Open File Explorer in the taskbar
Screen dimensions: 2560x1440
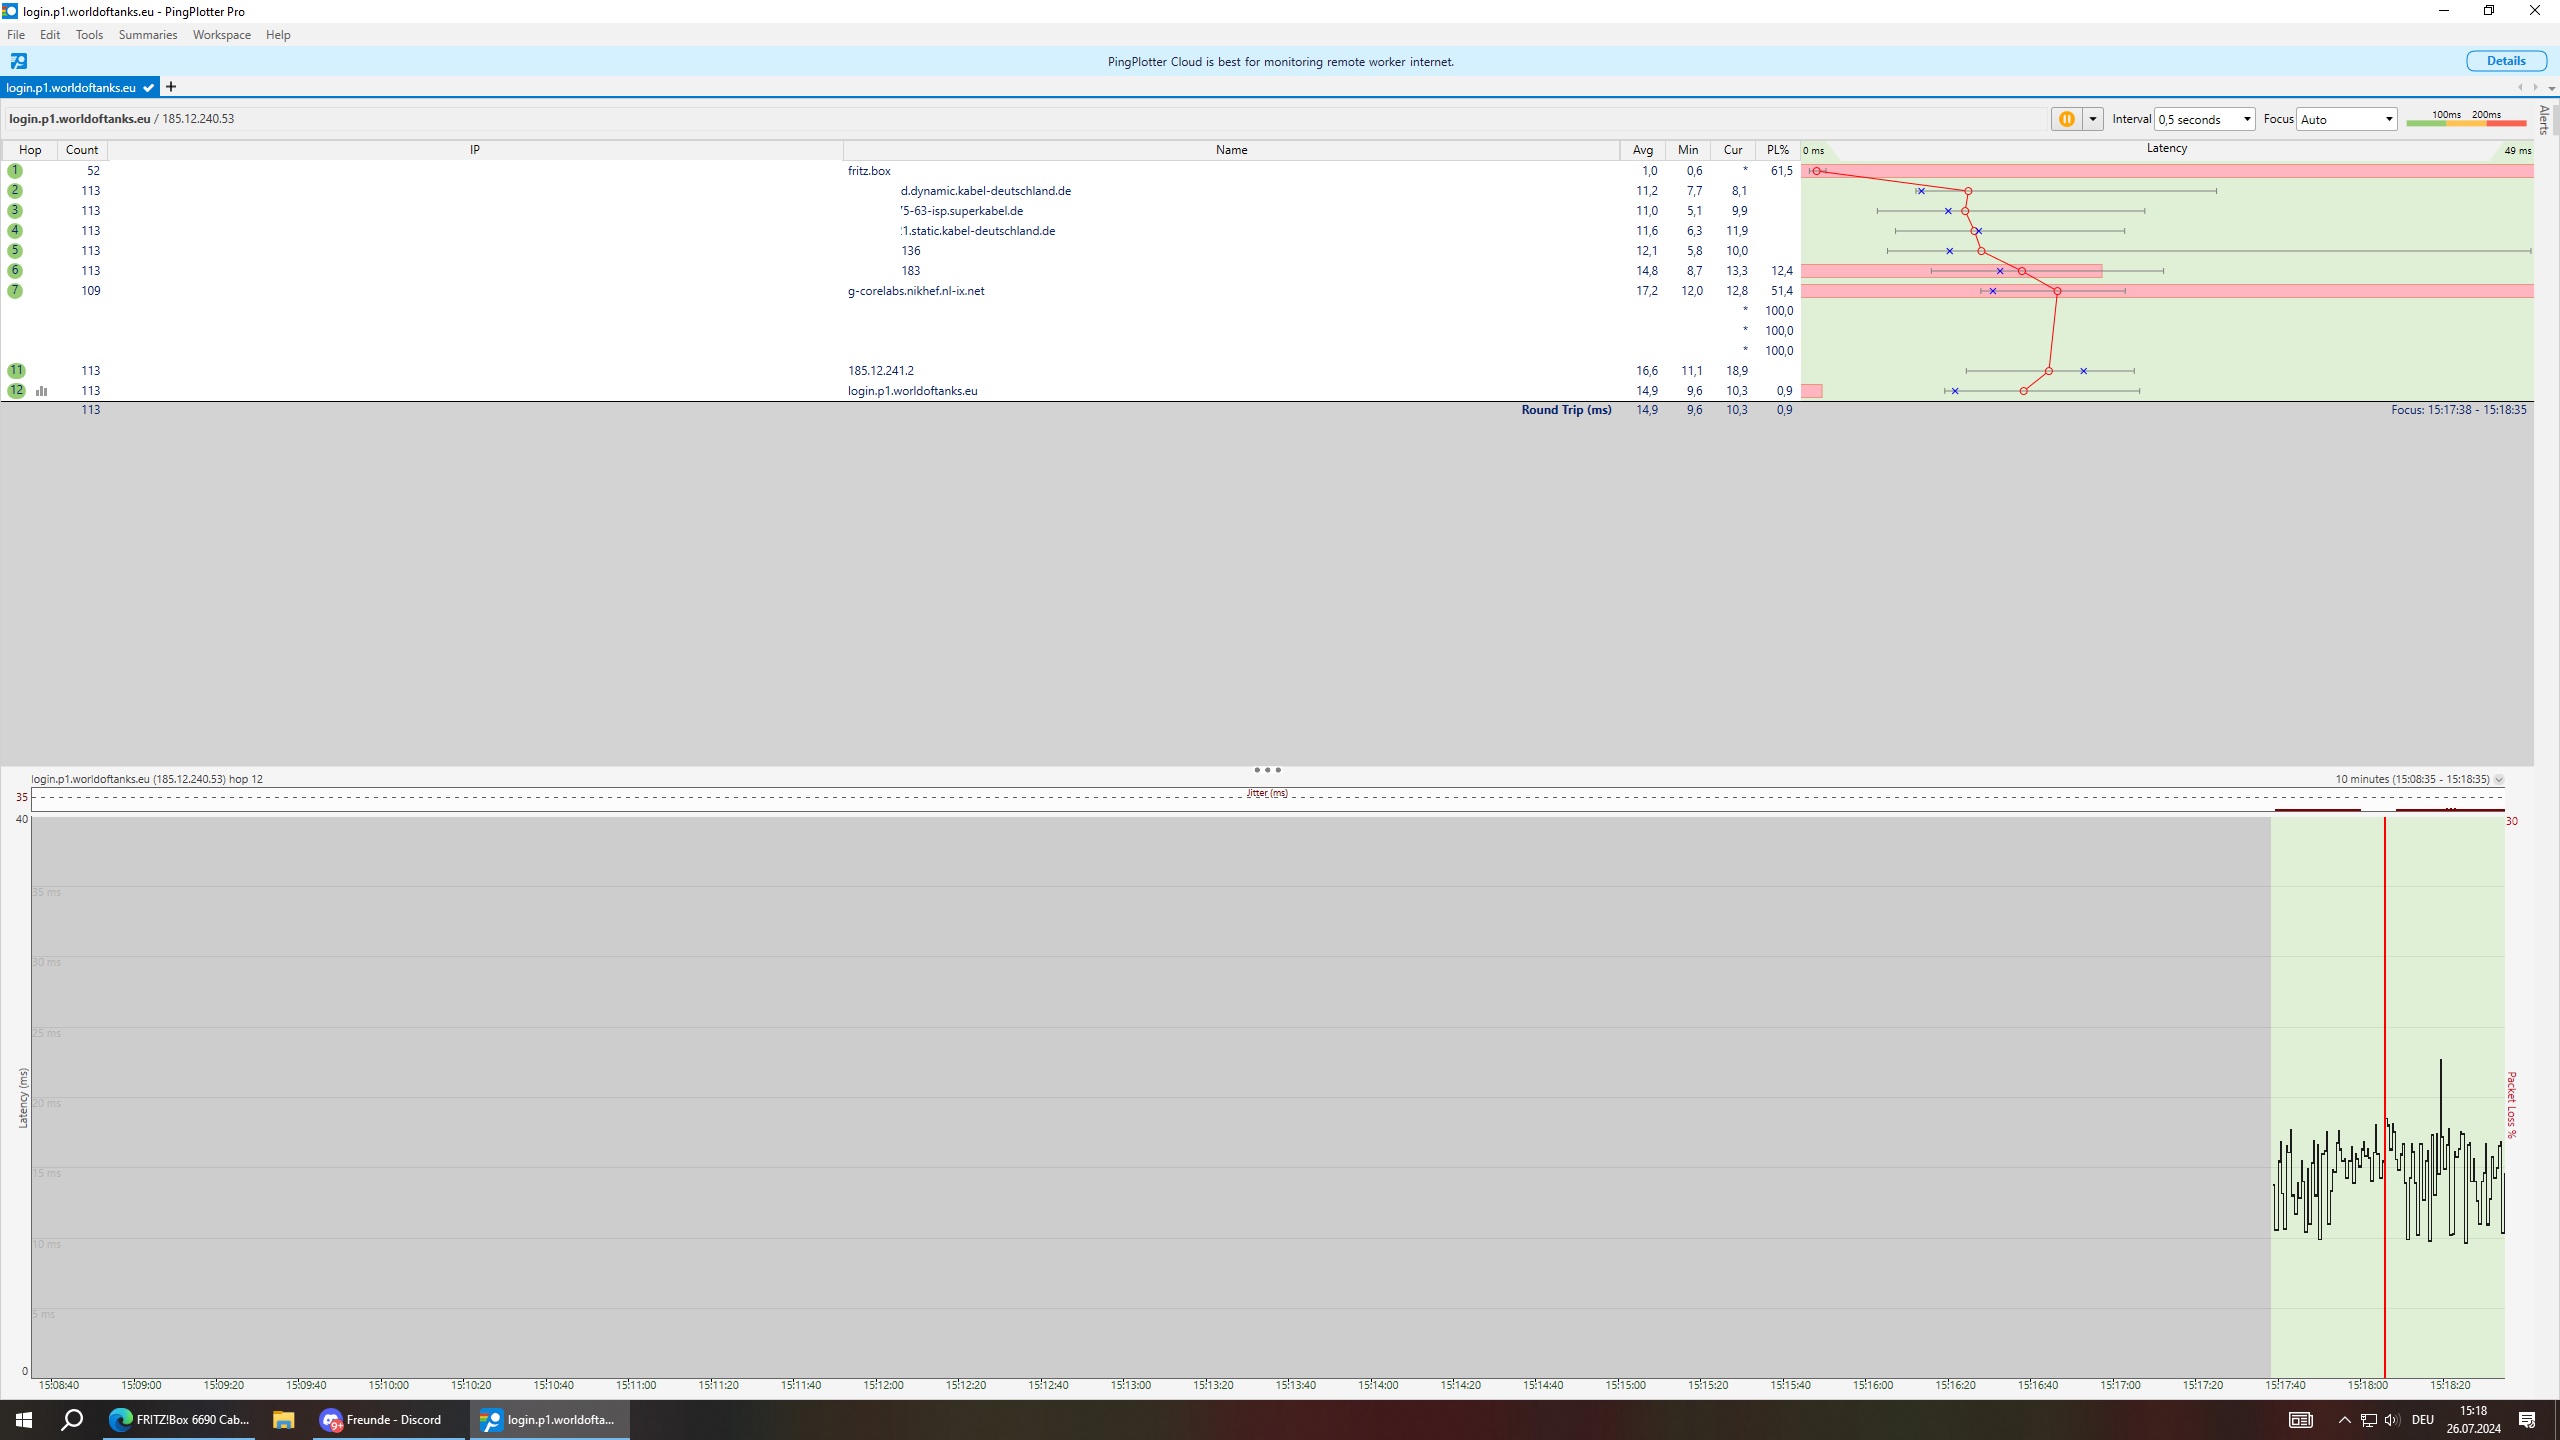point(283,1419)
